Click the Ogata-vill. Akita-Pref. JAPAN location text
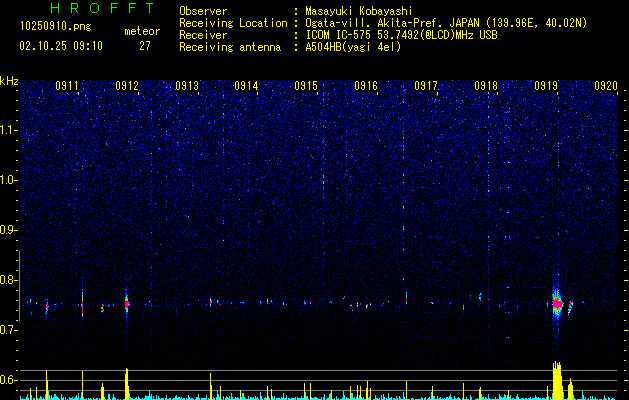Viewport: 629px width, 400px height. [446, 23]
